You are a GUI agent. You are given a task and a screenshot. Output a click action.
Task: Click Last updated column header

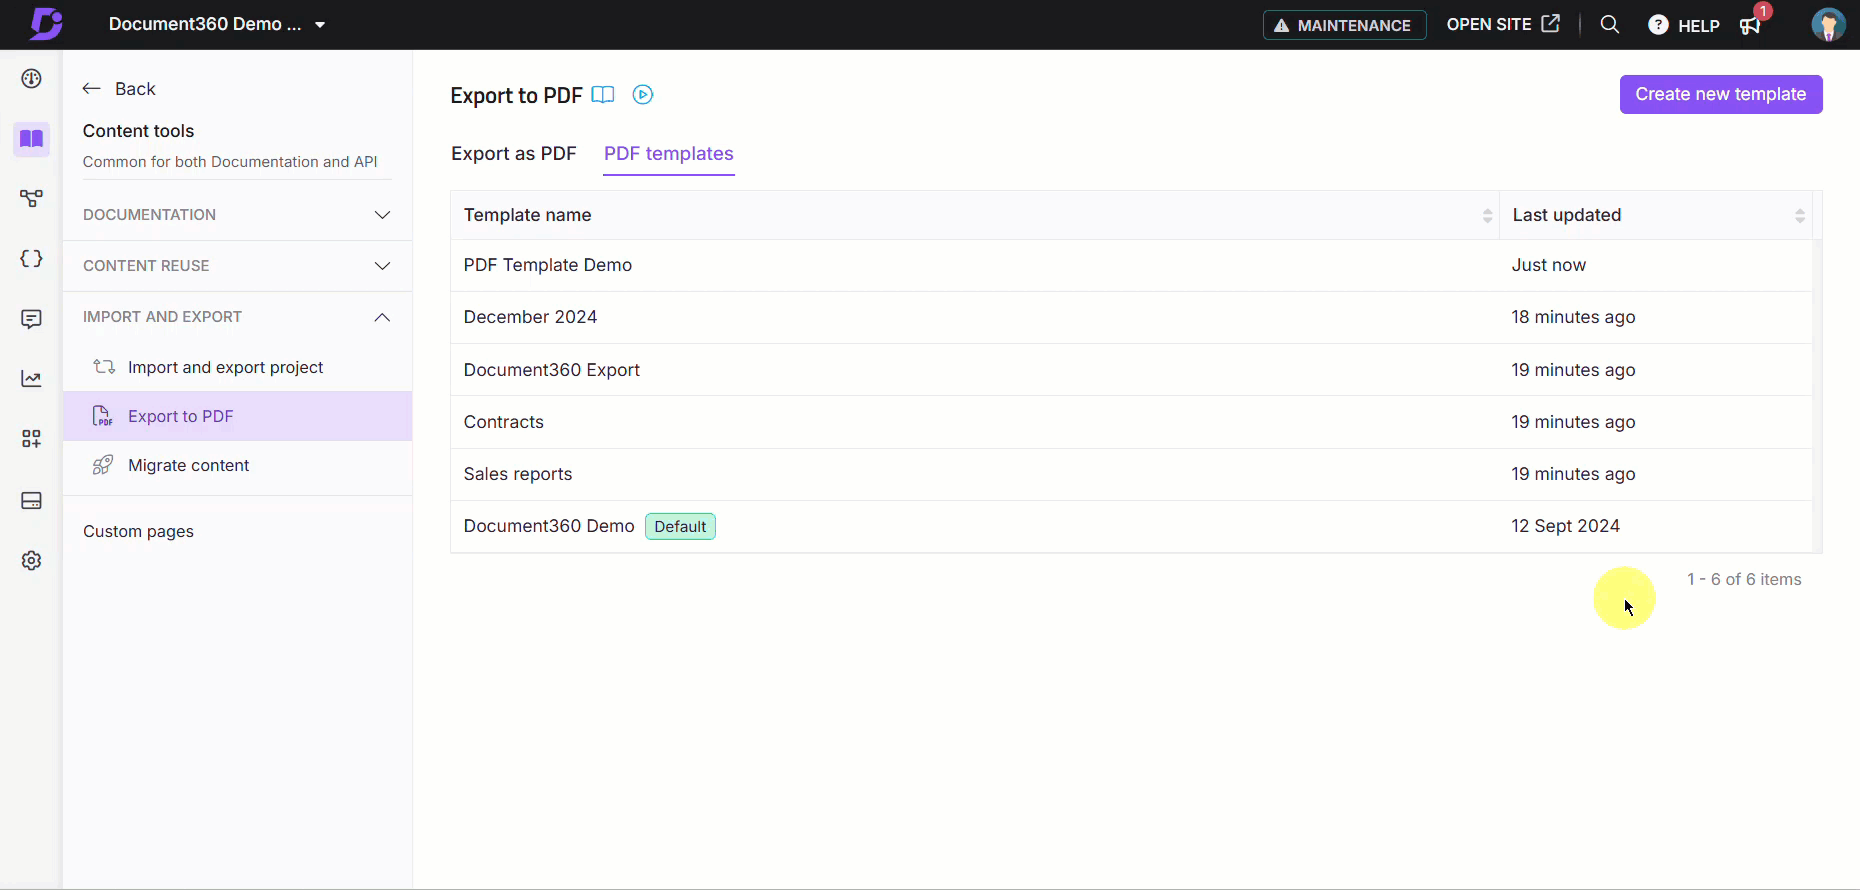coord(1656,215)
